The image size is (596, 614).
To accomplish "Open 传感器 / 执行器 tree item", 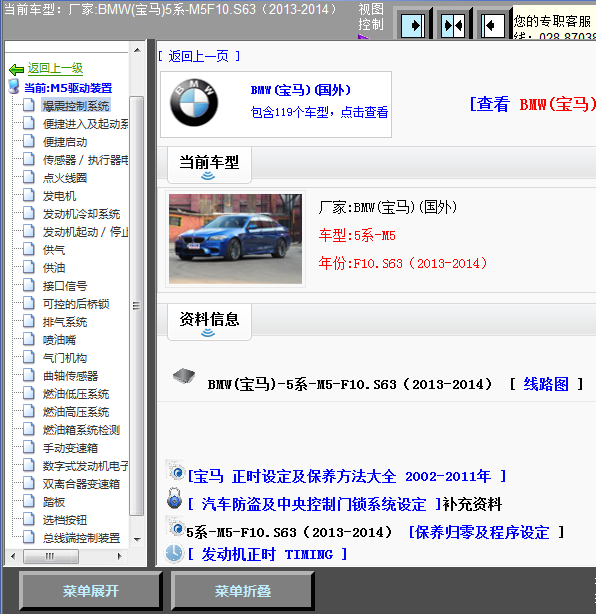I will (85, 160).
